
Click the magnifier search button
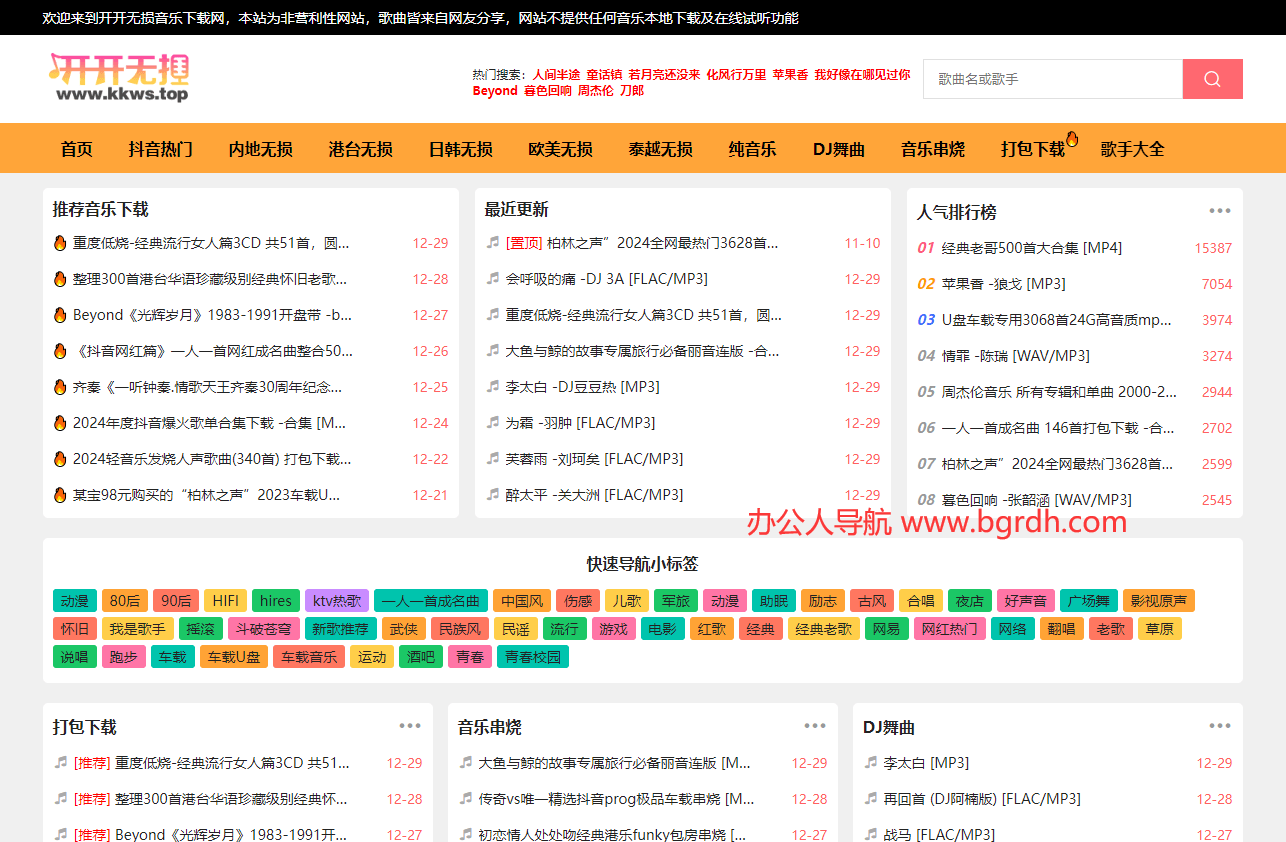click(x=1212, y=79)
